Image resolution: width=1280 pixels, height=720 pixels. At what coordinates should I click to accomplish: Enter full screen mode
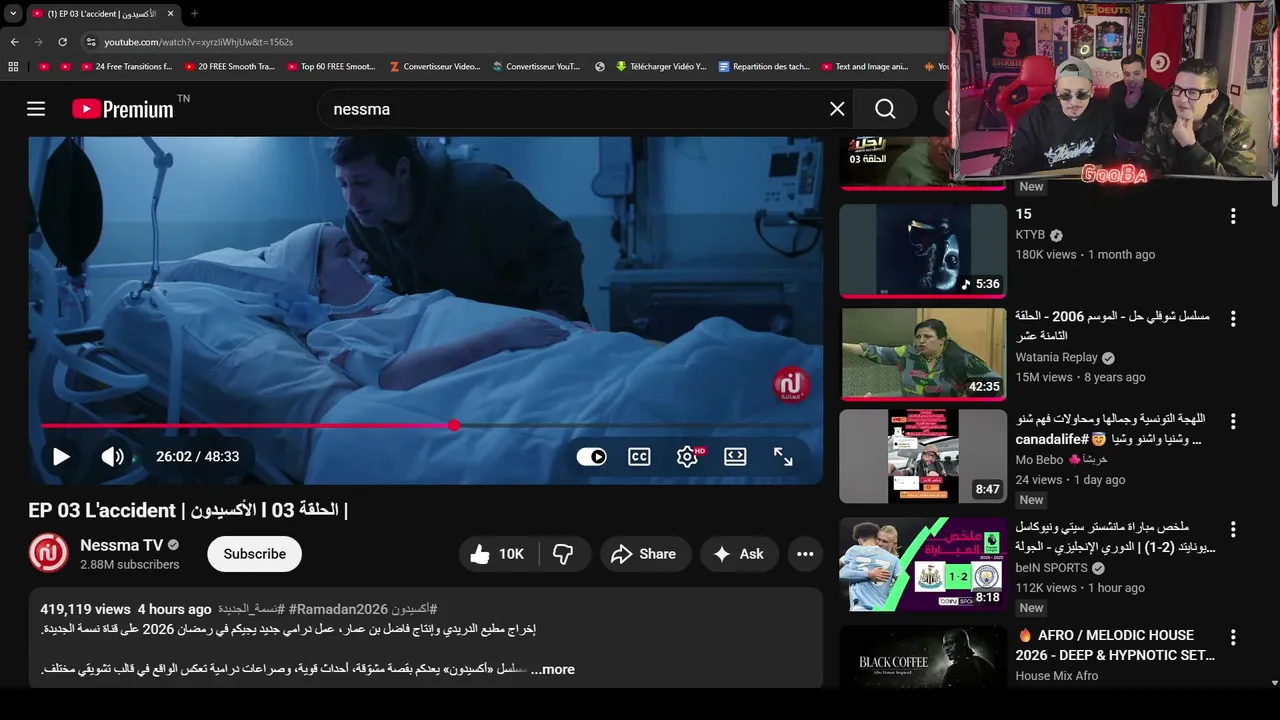783,456
